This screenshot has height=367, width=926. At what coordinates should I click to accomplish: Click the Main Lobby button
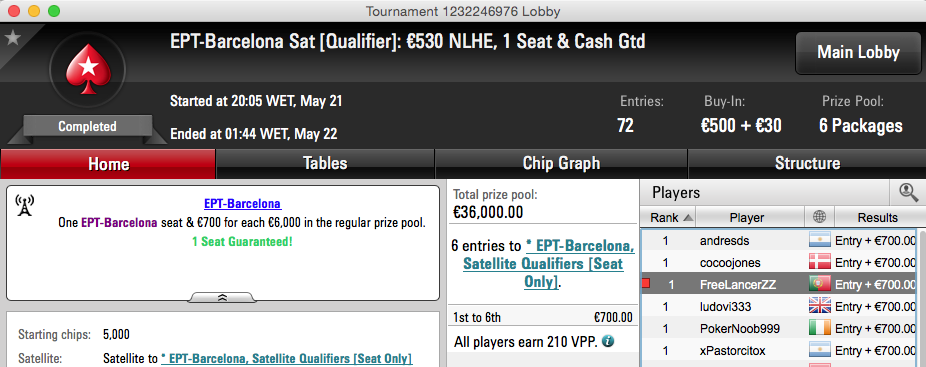(x=858, y=53)
